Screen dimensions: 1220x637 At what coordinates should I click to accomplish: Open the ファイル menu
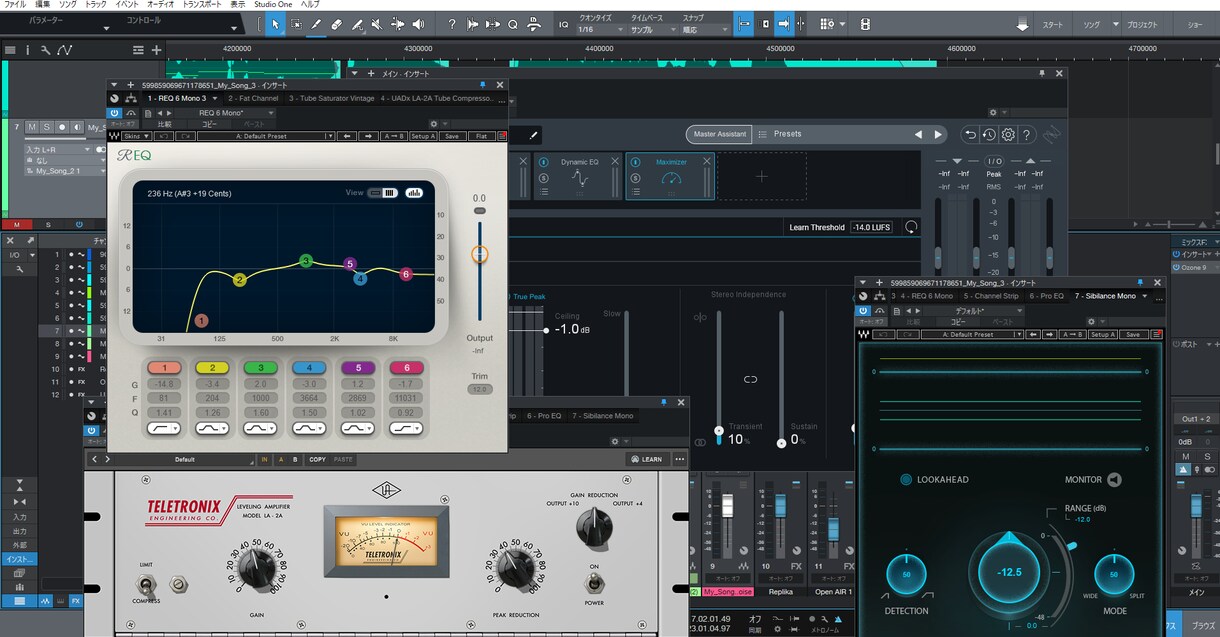pos(16,5)
